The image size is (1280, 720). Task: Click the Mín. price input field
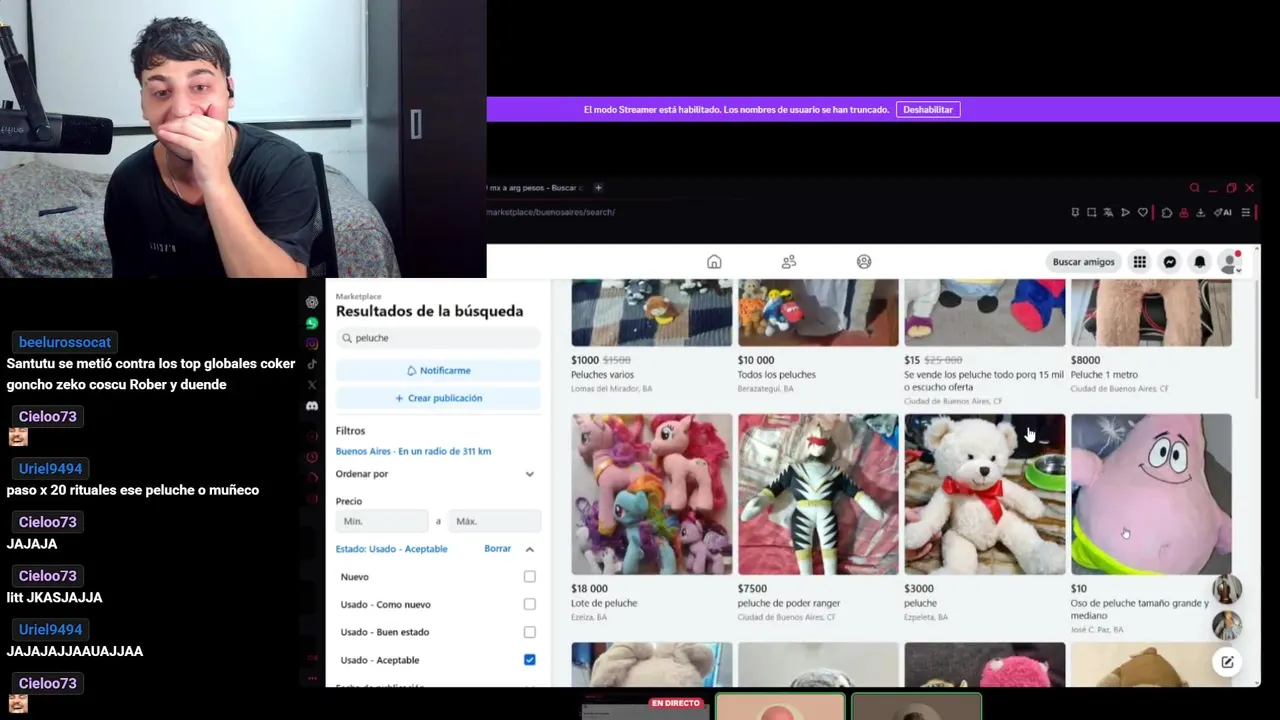[x=382, y=521]
